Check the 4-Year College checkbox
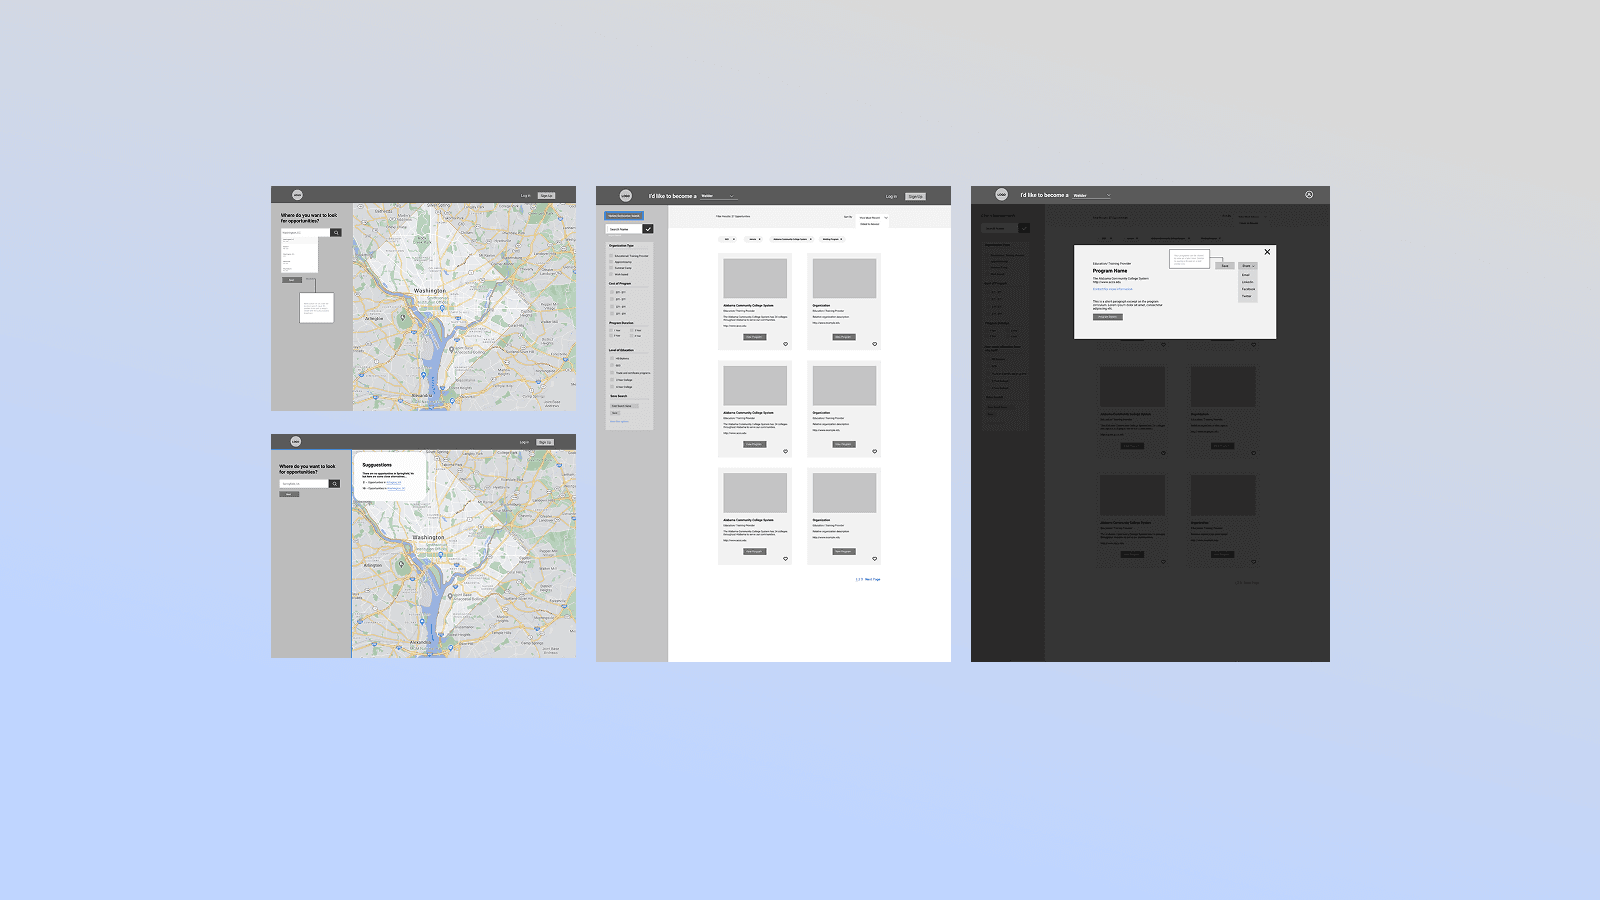The width and height of the screenshot is (1600, 900). [x=612, y=386]
